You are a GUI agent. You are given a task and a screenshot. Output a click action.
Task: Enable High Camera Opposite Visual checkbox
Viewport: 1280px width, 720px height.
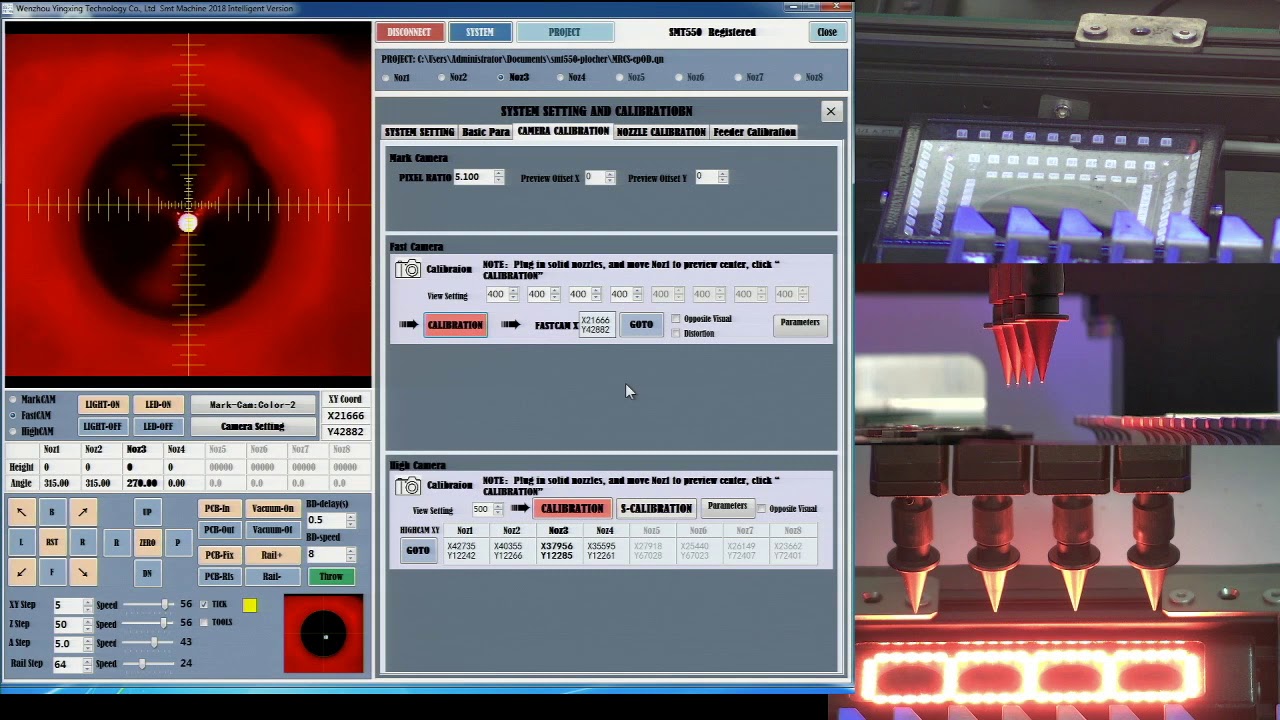point(762,508)
